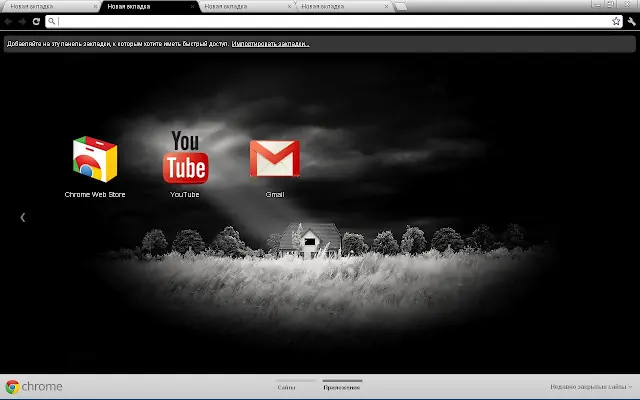Close the fourth Новая вкладка tab

click(386, 7)
